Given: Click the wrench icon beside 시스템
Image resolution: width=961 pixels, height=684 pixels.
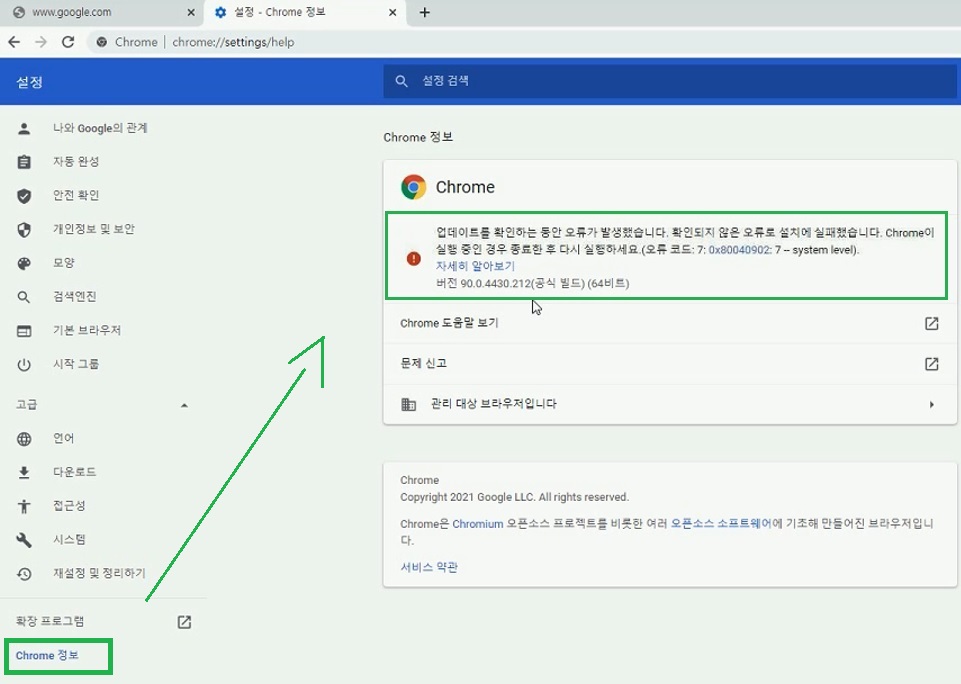Looking at the screenshot, I should [x=24, y=540].
